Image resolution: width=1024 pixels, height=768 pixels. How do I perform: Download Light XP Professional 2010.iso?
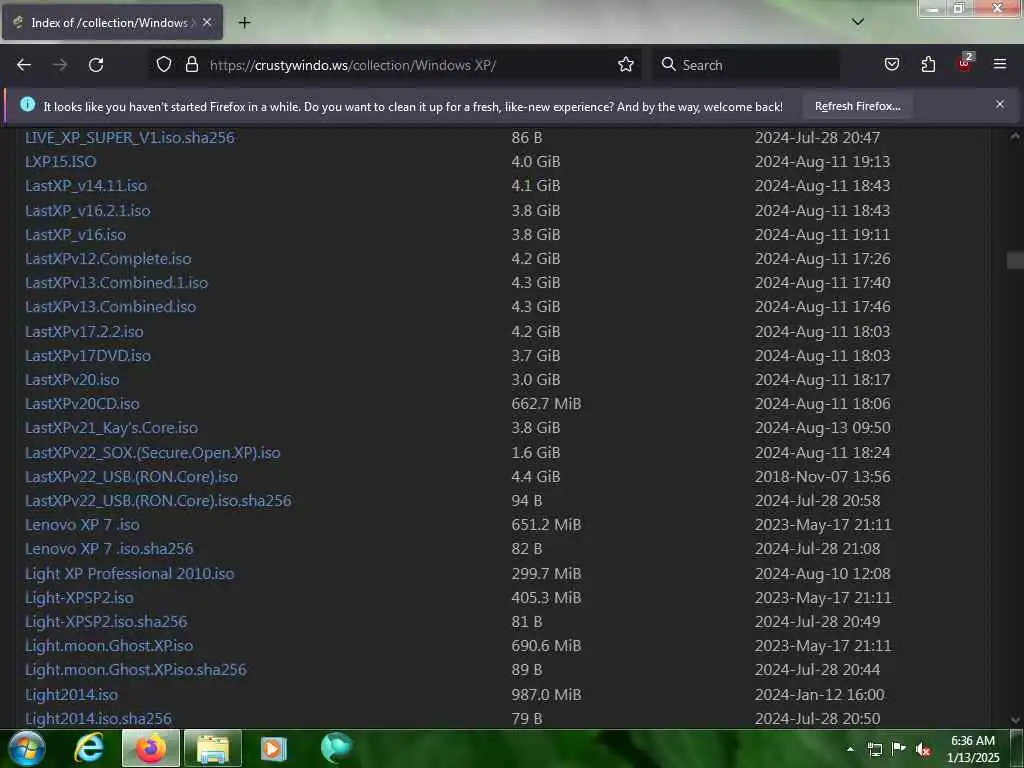(129, 573)
